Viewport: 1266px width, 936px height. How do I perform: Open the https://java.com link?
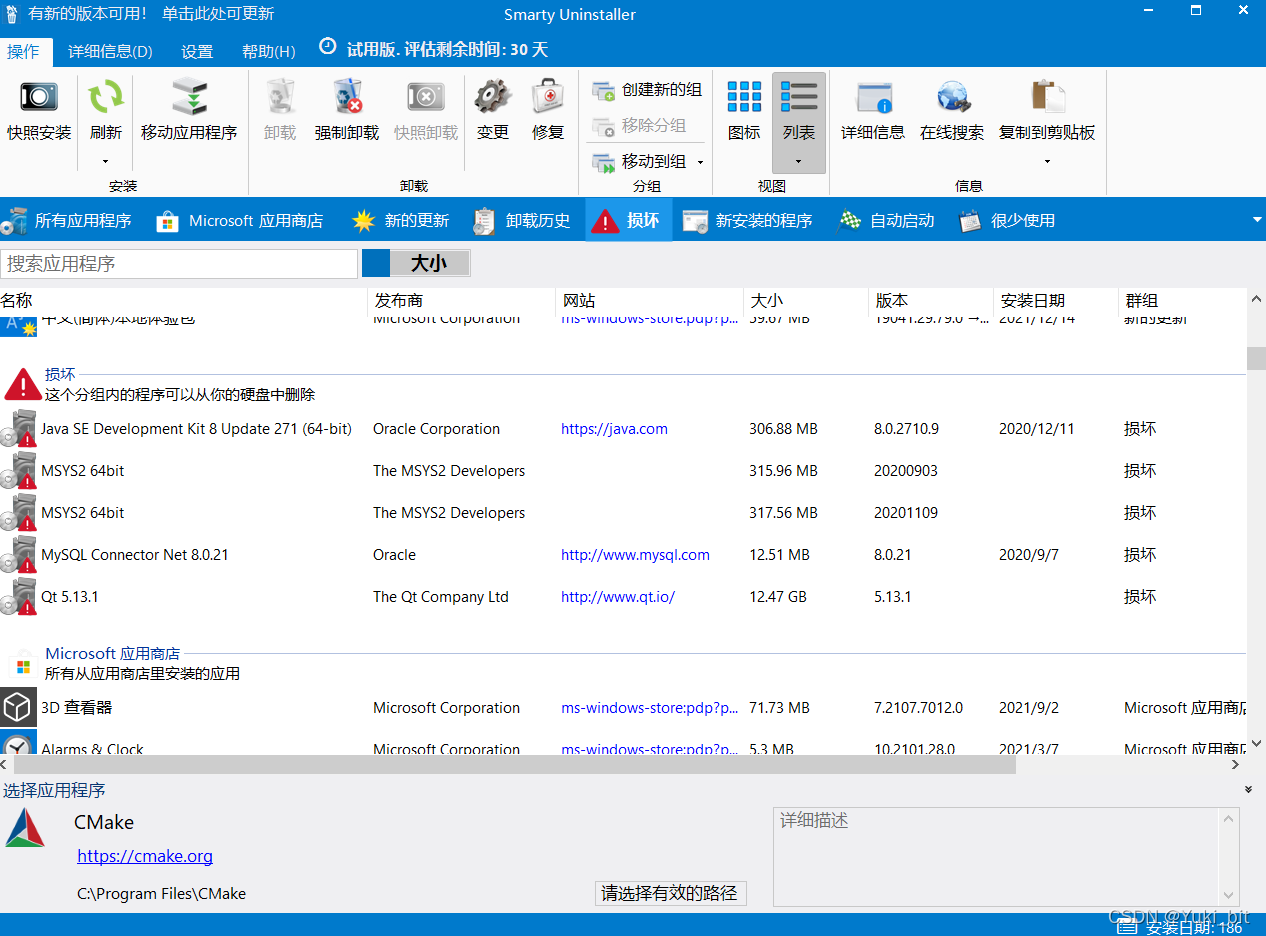[614, 428]
